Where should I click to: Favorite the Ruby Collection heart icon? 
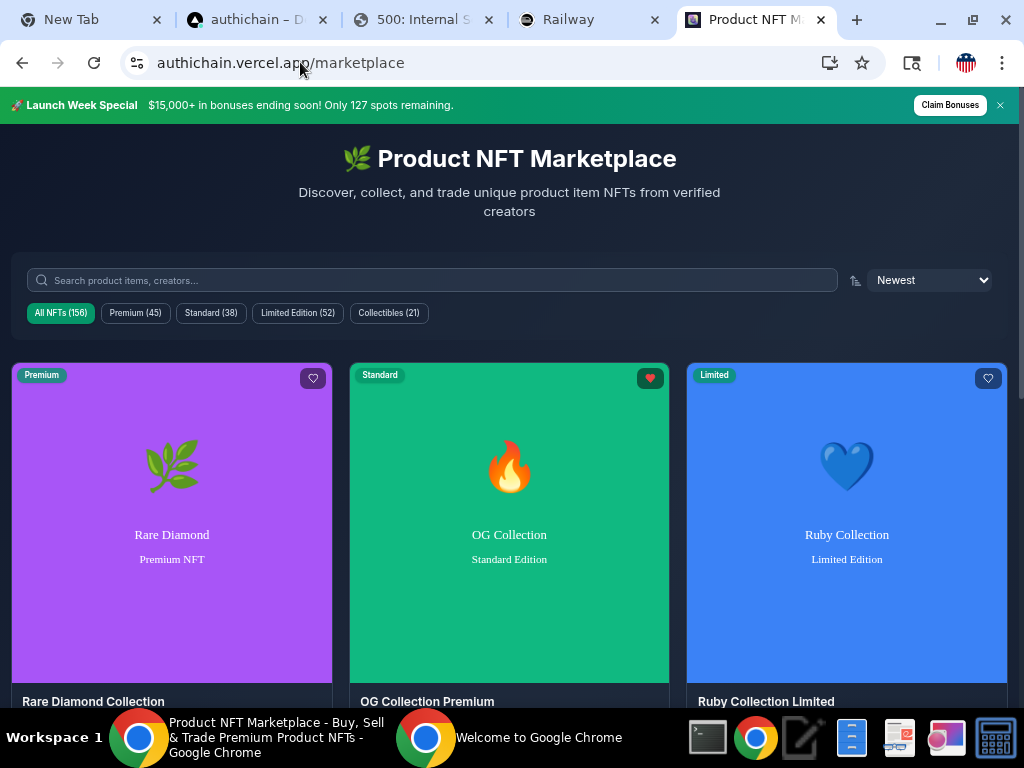[988, 378]
